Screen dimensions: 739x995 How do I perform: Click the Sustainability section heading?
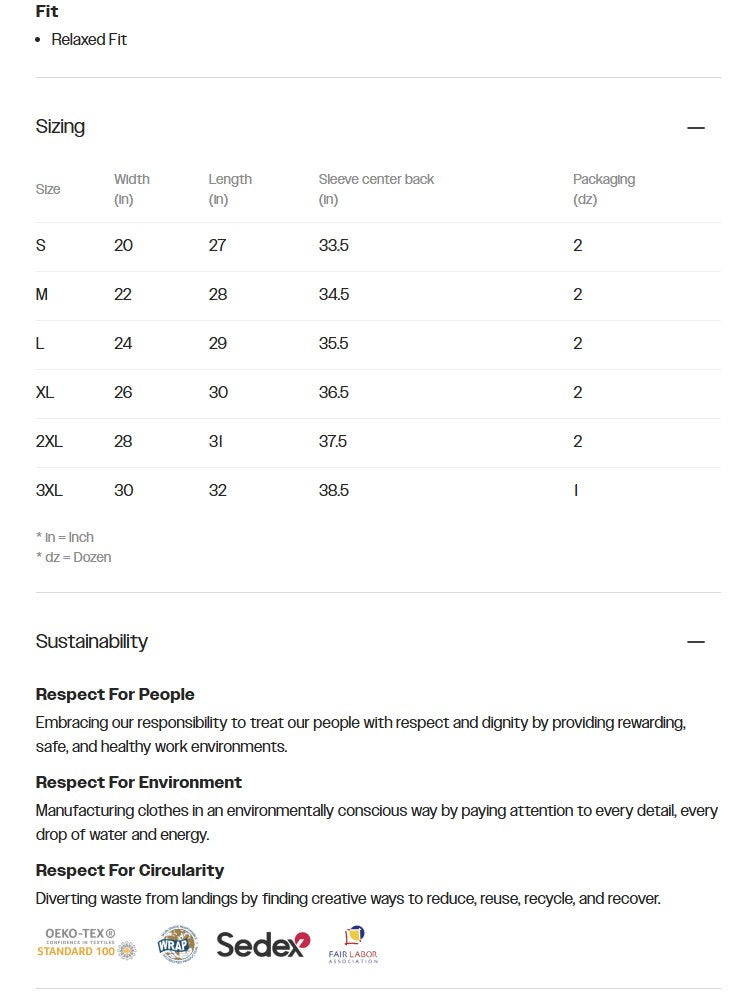pyautogui.click(x=91, y=642)
